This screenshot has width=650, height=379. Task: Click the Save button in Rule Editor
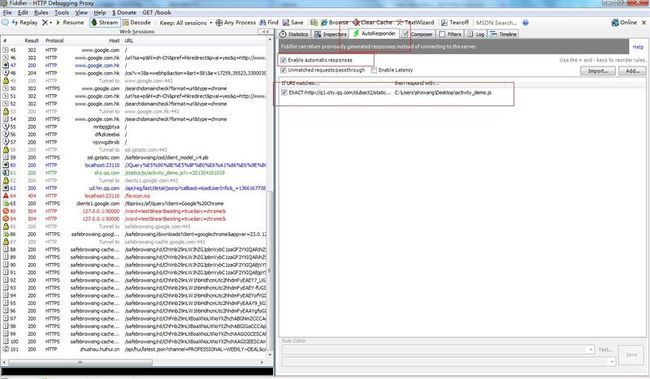point(631,355)
